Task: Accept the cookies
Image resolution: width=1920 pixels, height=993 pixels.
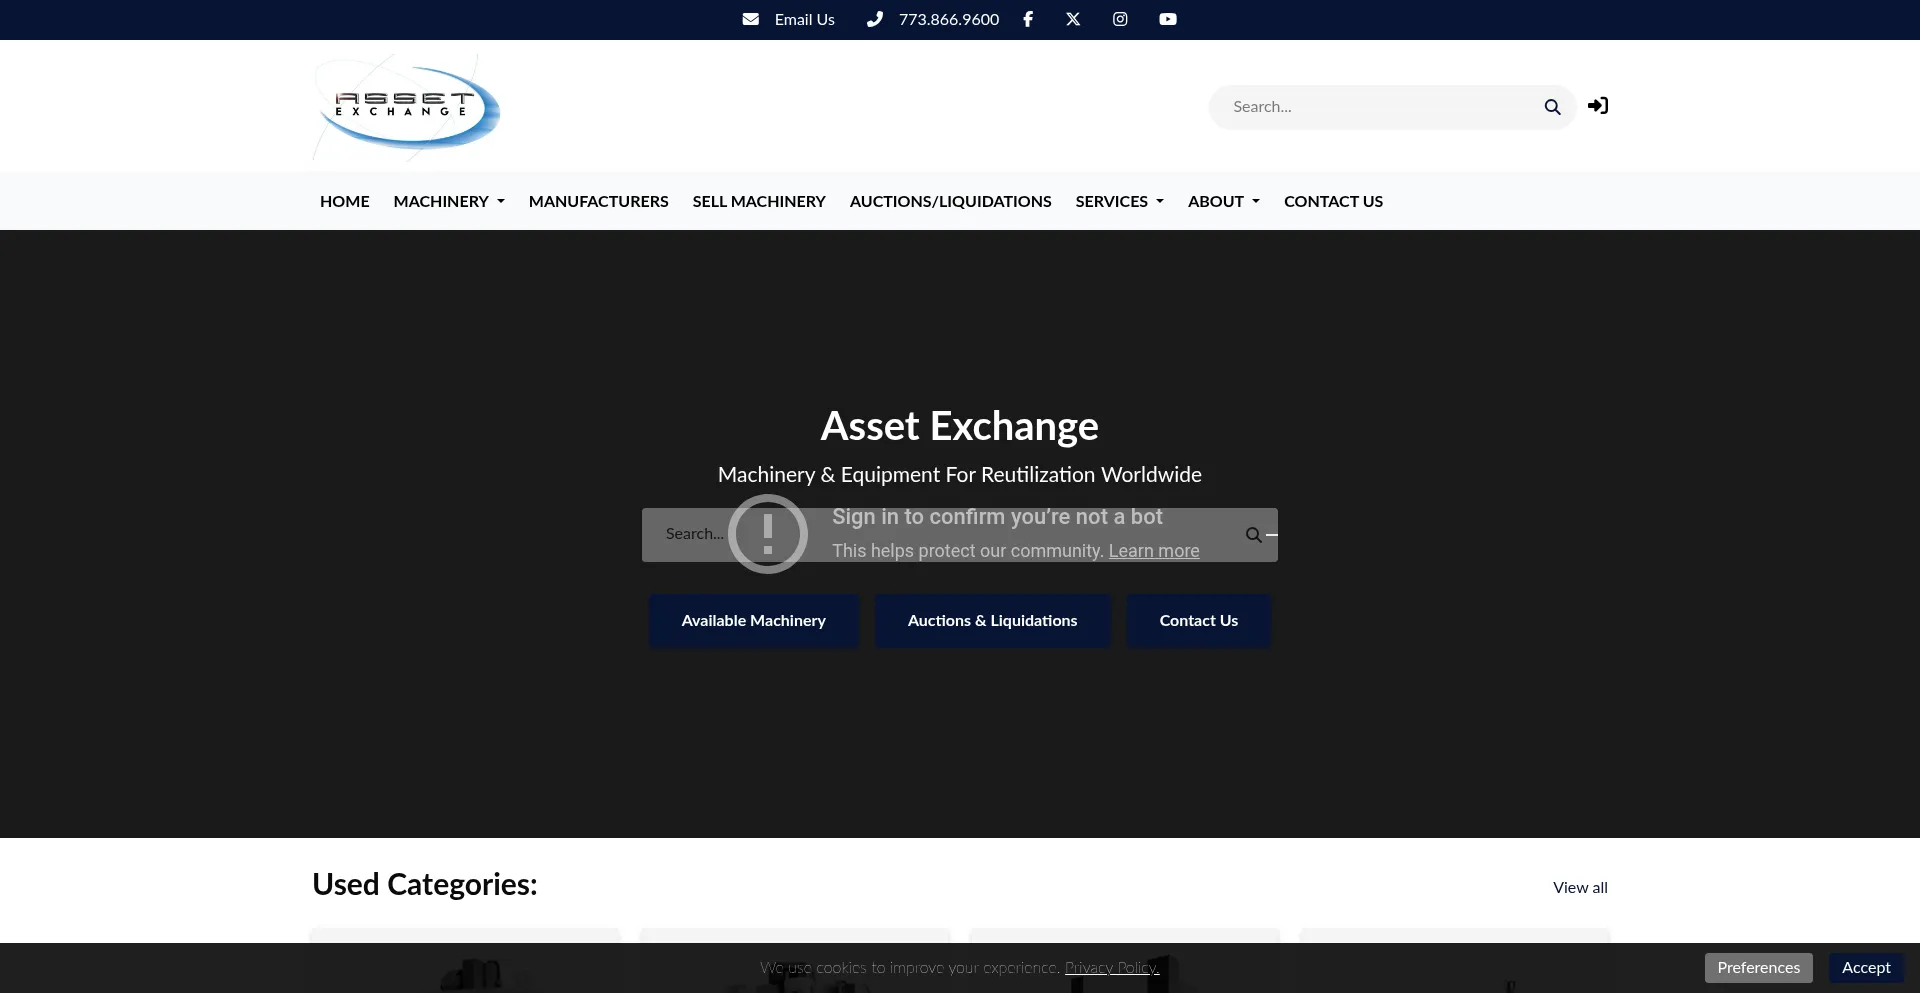Action: (1866, 968)
